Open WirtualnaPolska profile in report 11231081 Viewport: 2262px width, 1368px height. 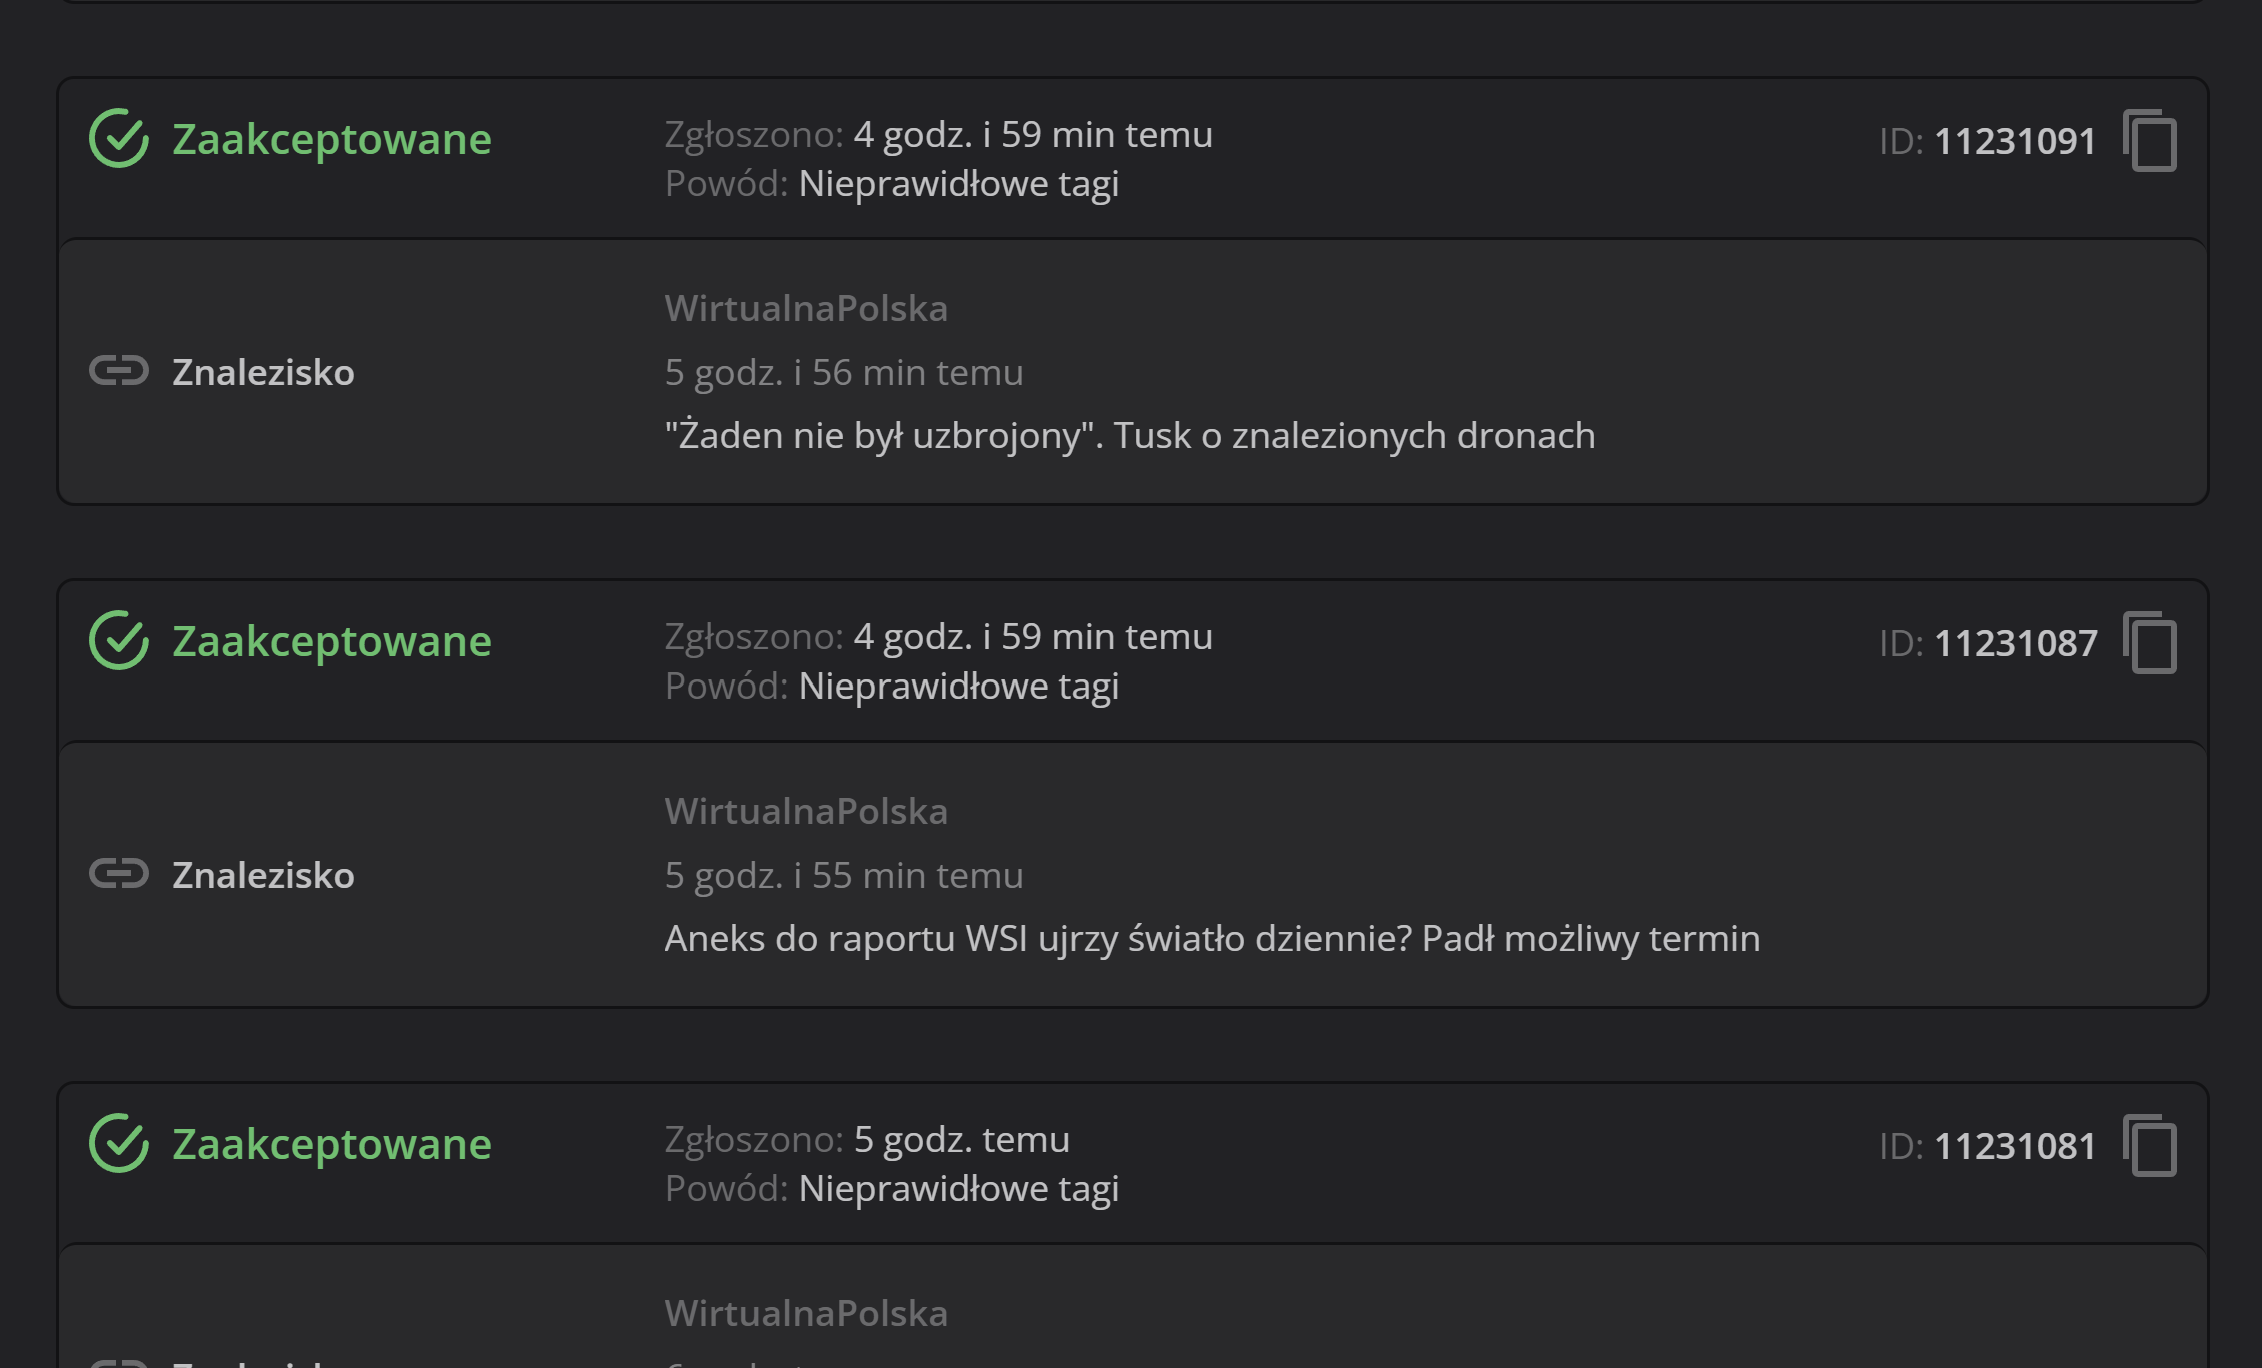(806, 1313)
